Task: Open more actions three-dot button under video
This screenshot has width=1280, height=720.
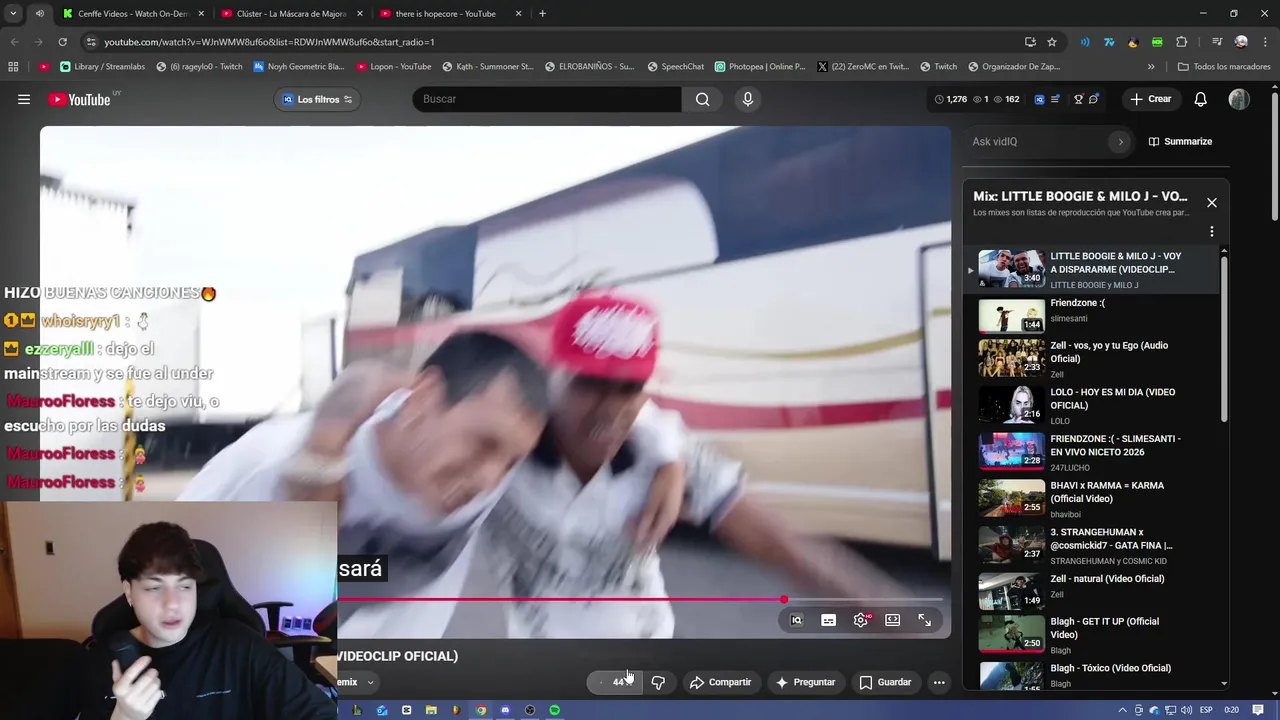Action: (938, 682)
